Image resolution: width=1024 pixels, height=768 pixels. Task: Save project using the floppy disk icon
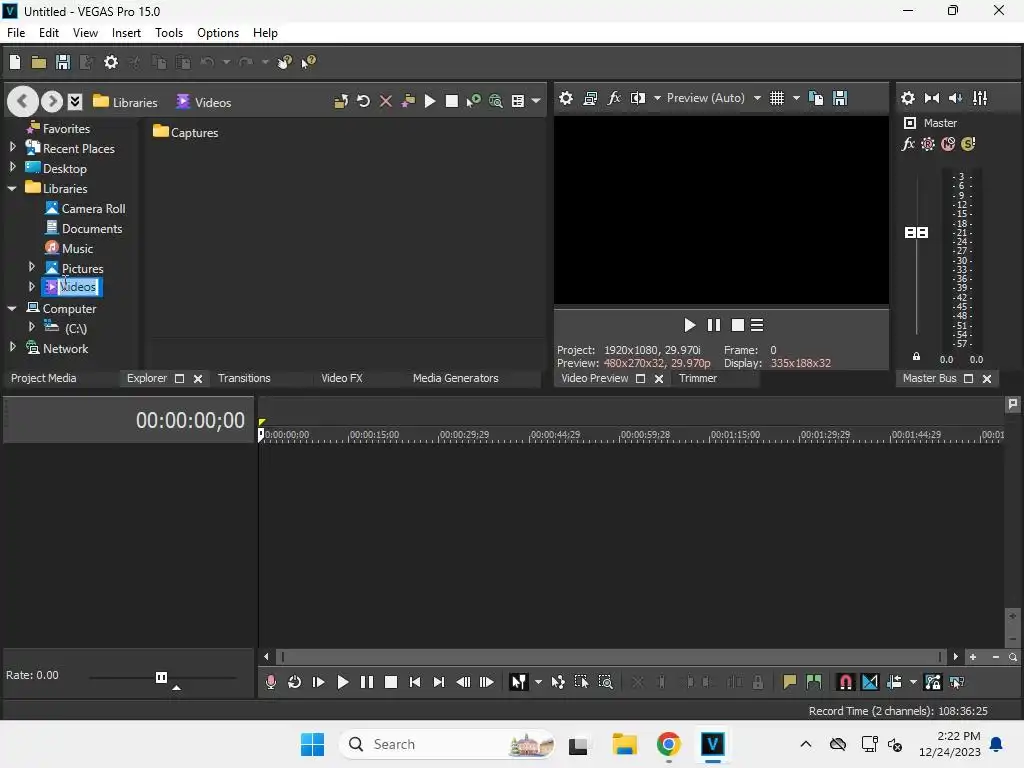point(63,62)
